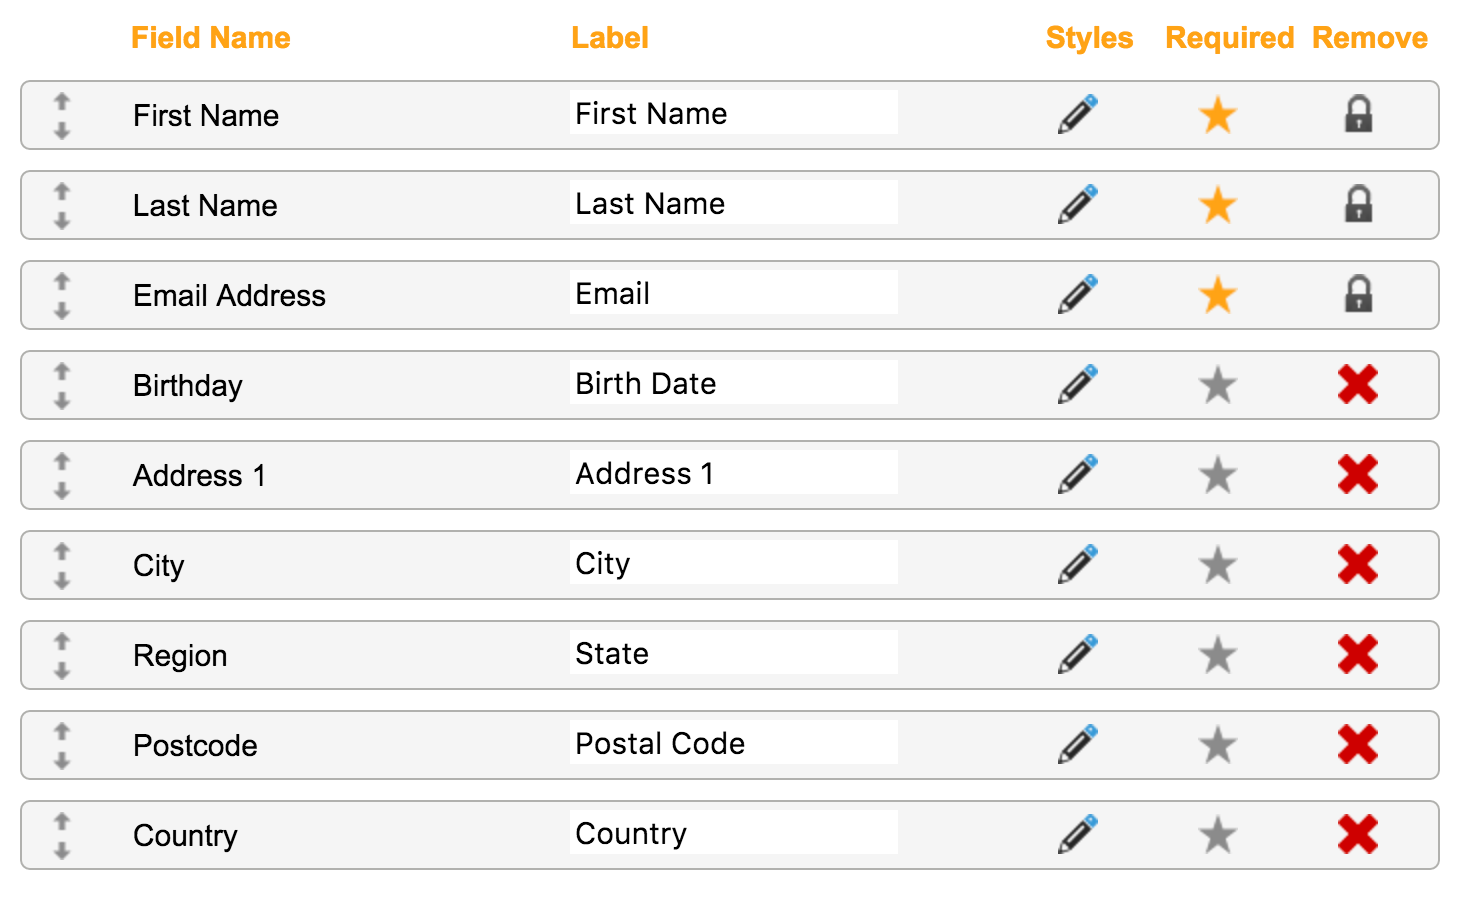Mark Region field as required
Image resolution: width=1470 pixels, height=900 pixels.
point(1218,654)
